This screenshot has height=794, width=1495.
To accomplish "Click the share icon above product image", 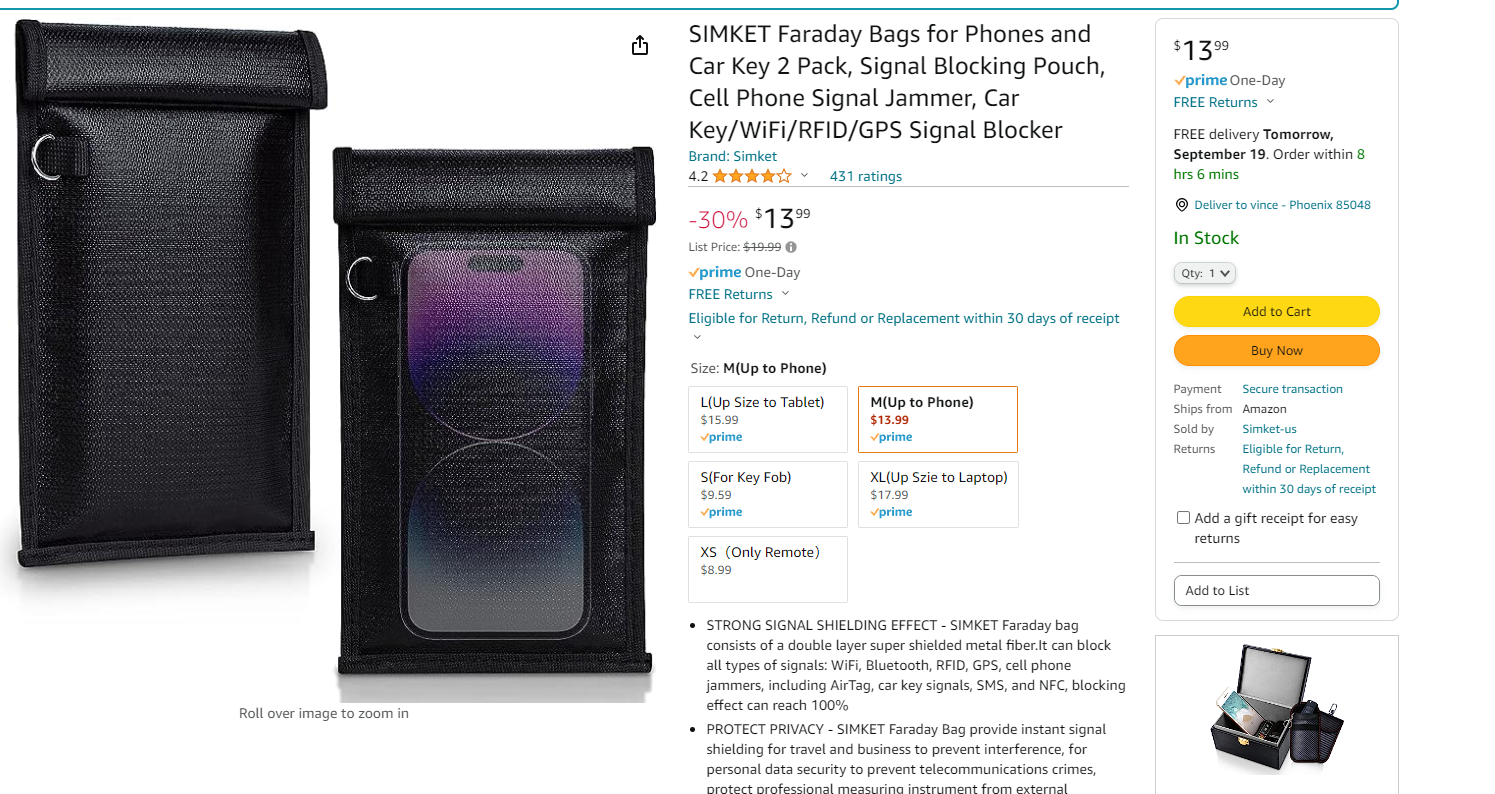I will [640, 46].
